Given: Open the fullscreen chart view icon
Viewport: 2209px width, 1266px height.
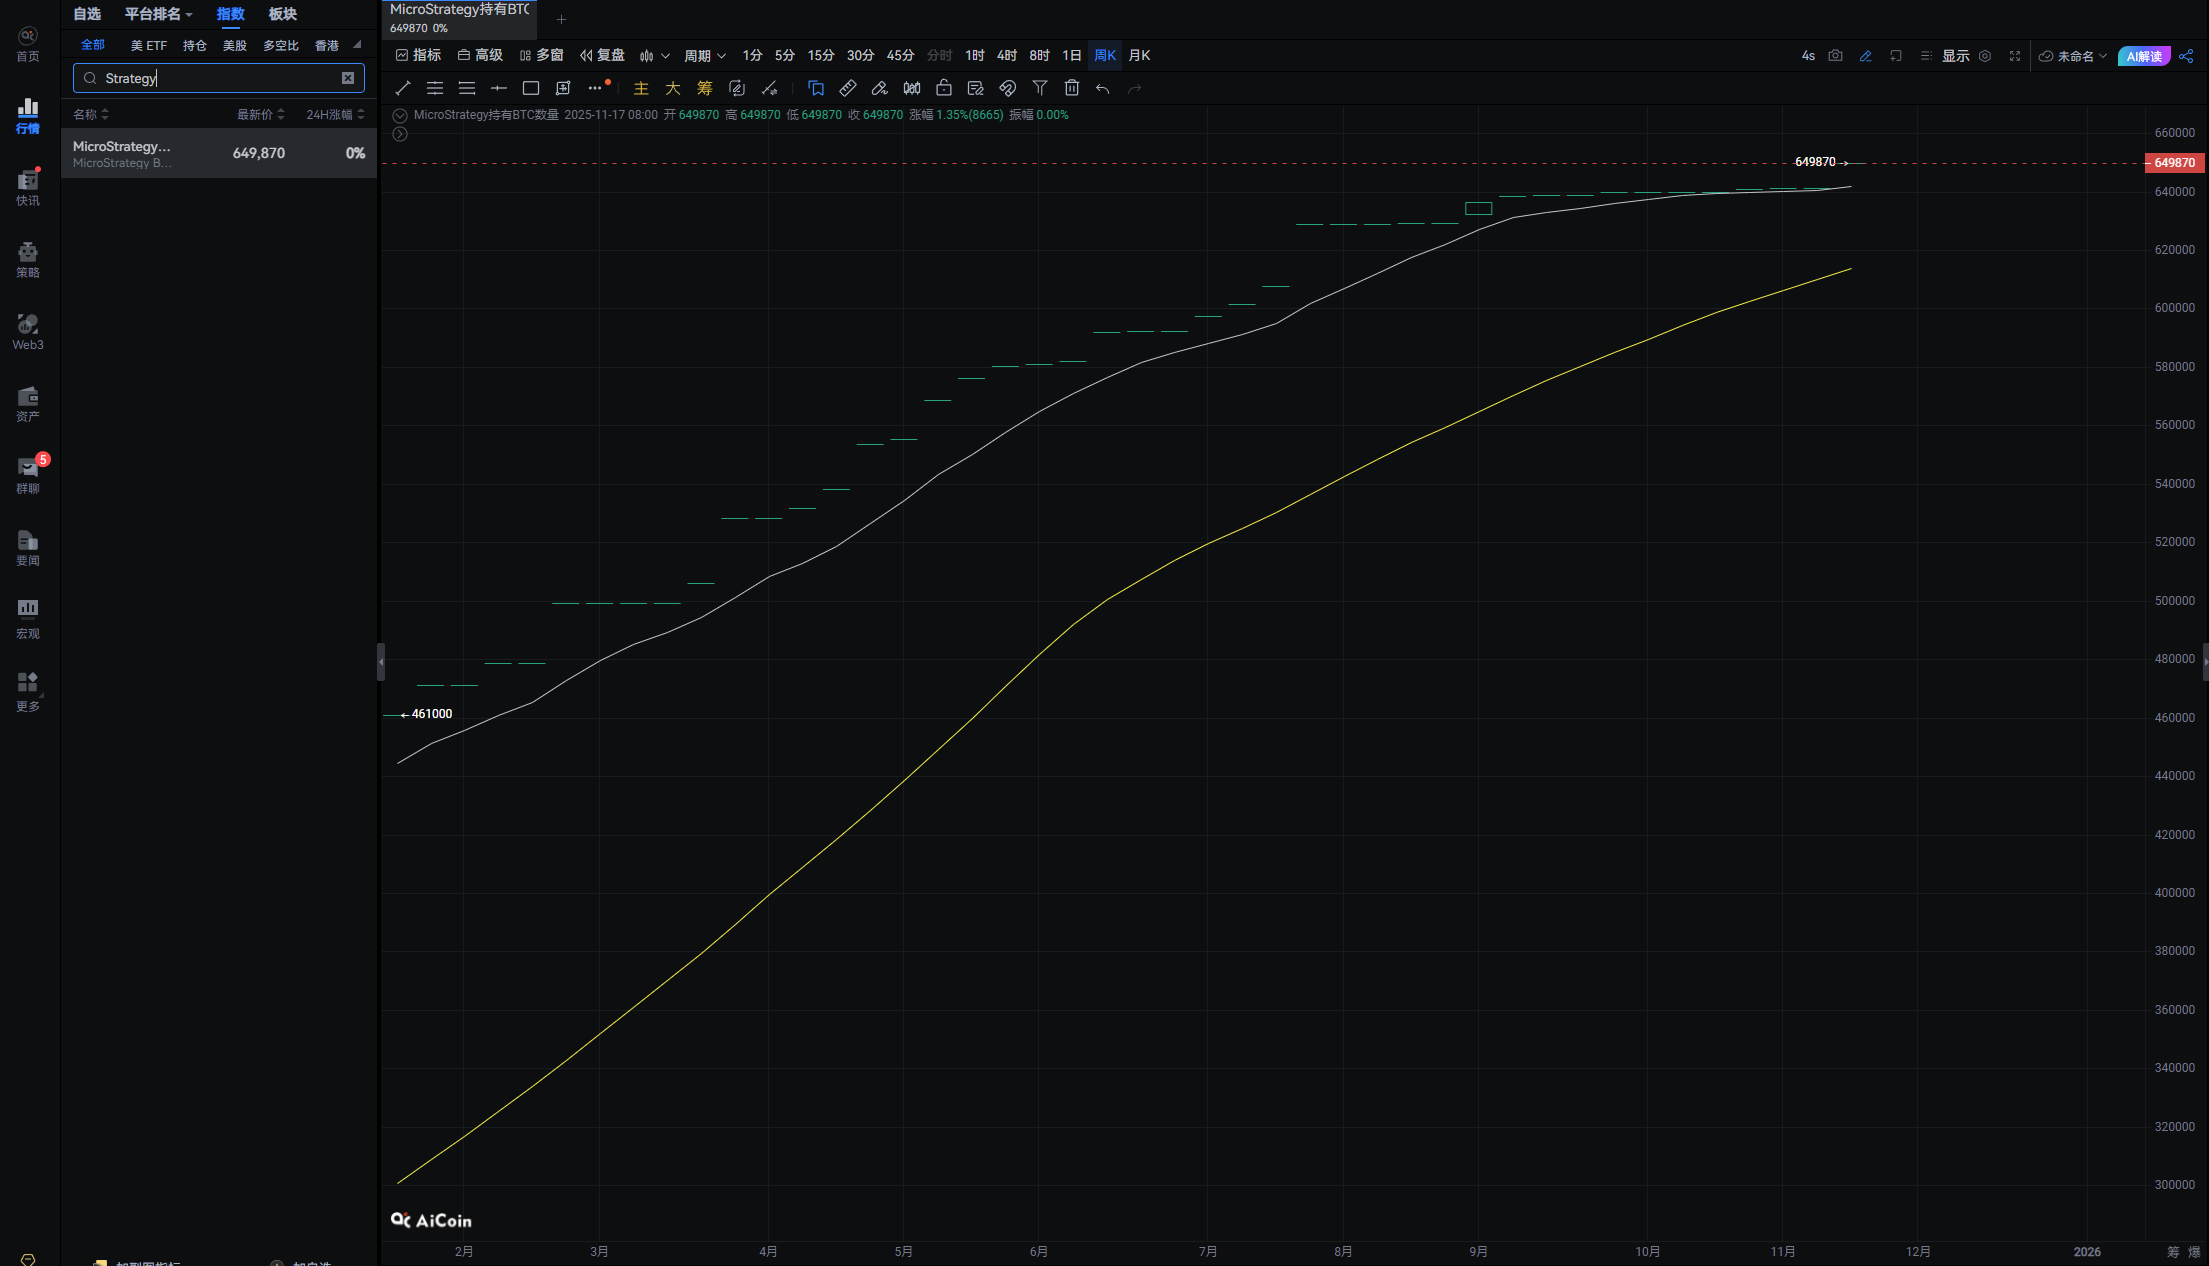Looking at the screenshot, I should click(2014, 56).
